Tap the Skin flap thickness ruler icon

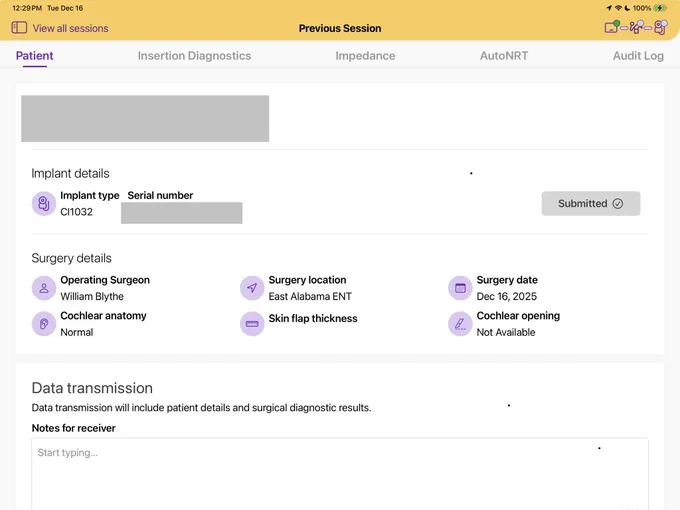pos(252,324)
